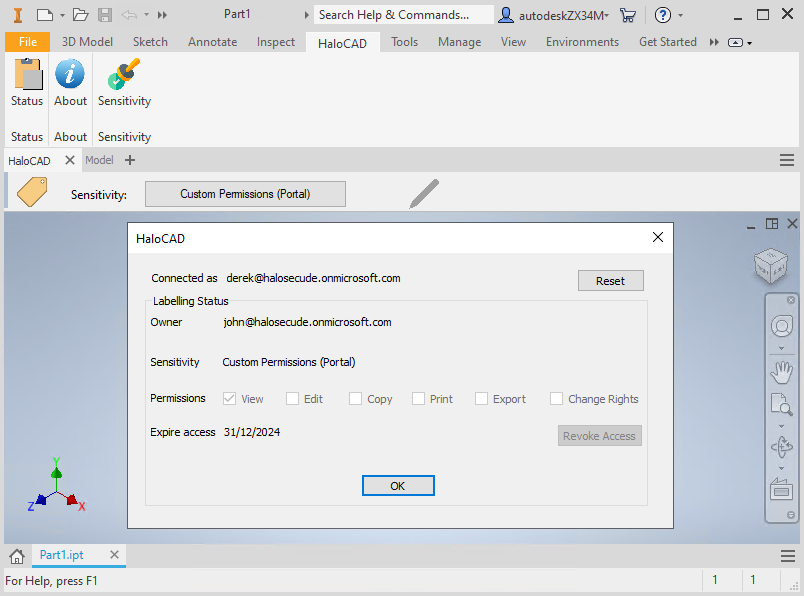Screen dimensions: 804x596
Task: Enable the Edit permission checkbox
Action: (293, 399)
